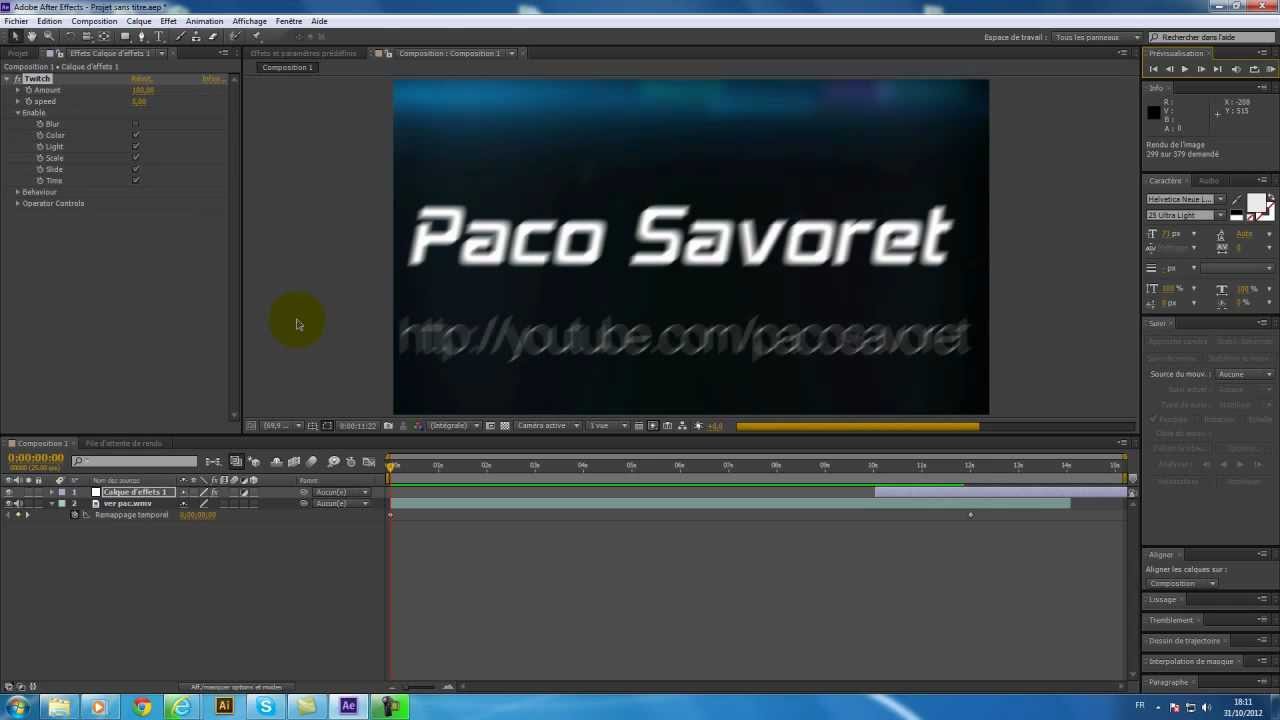Expand the Behaviour group

18,192
